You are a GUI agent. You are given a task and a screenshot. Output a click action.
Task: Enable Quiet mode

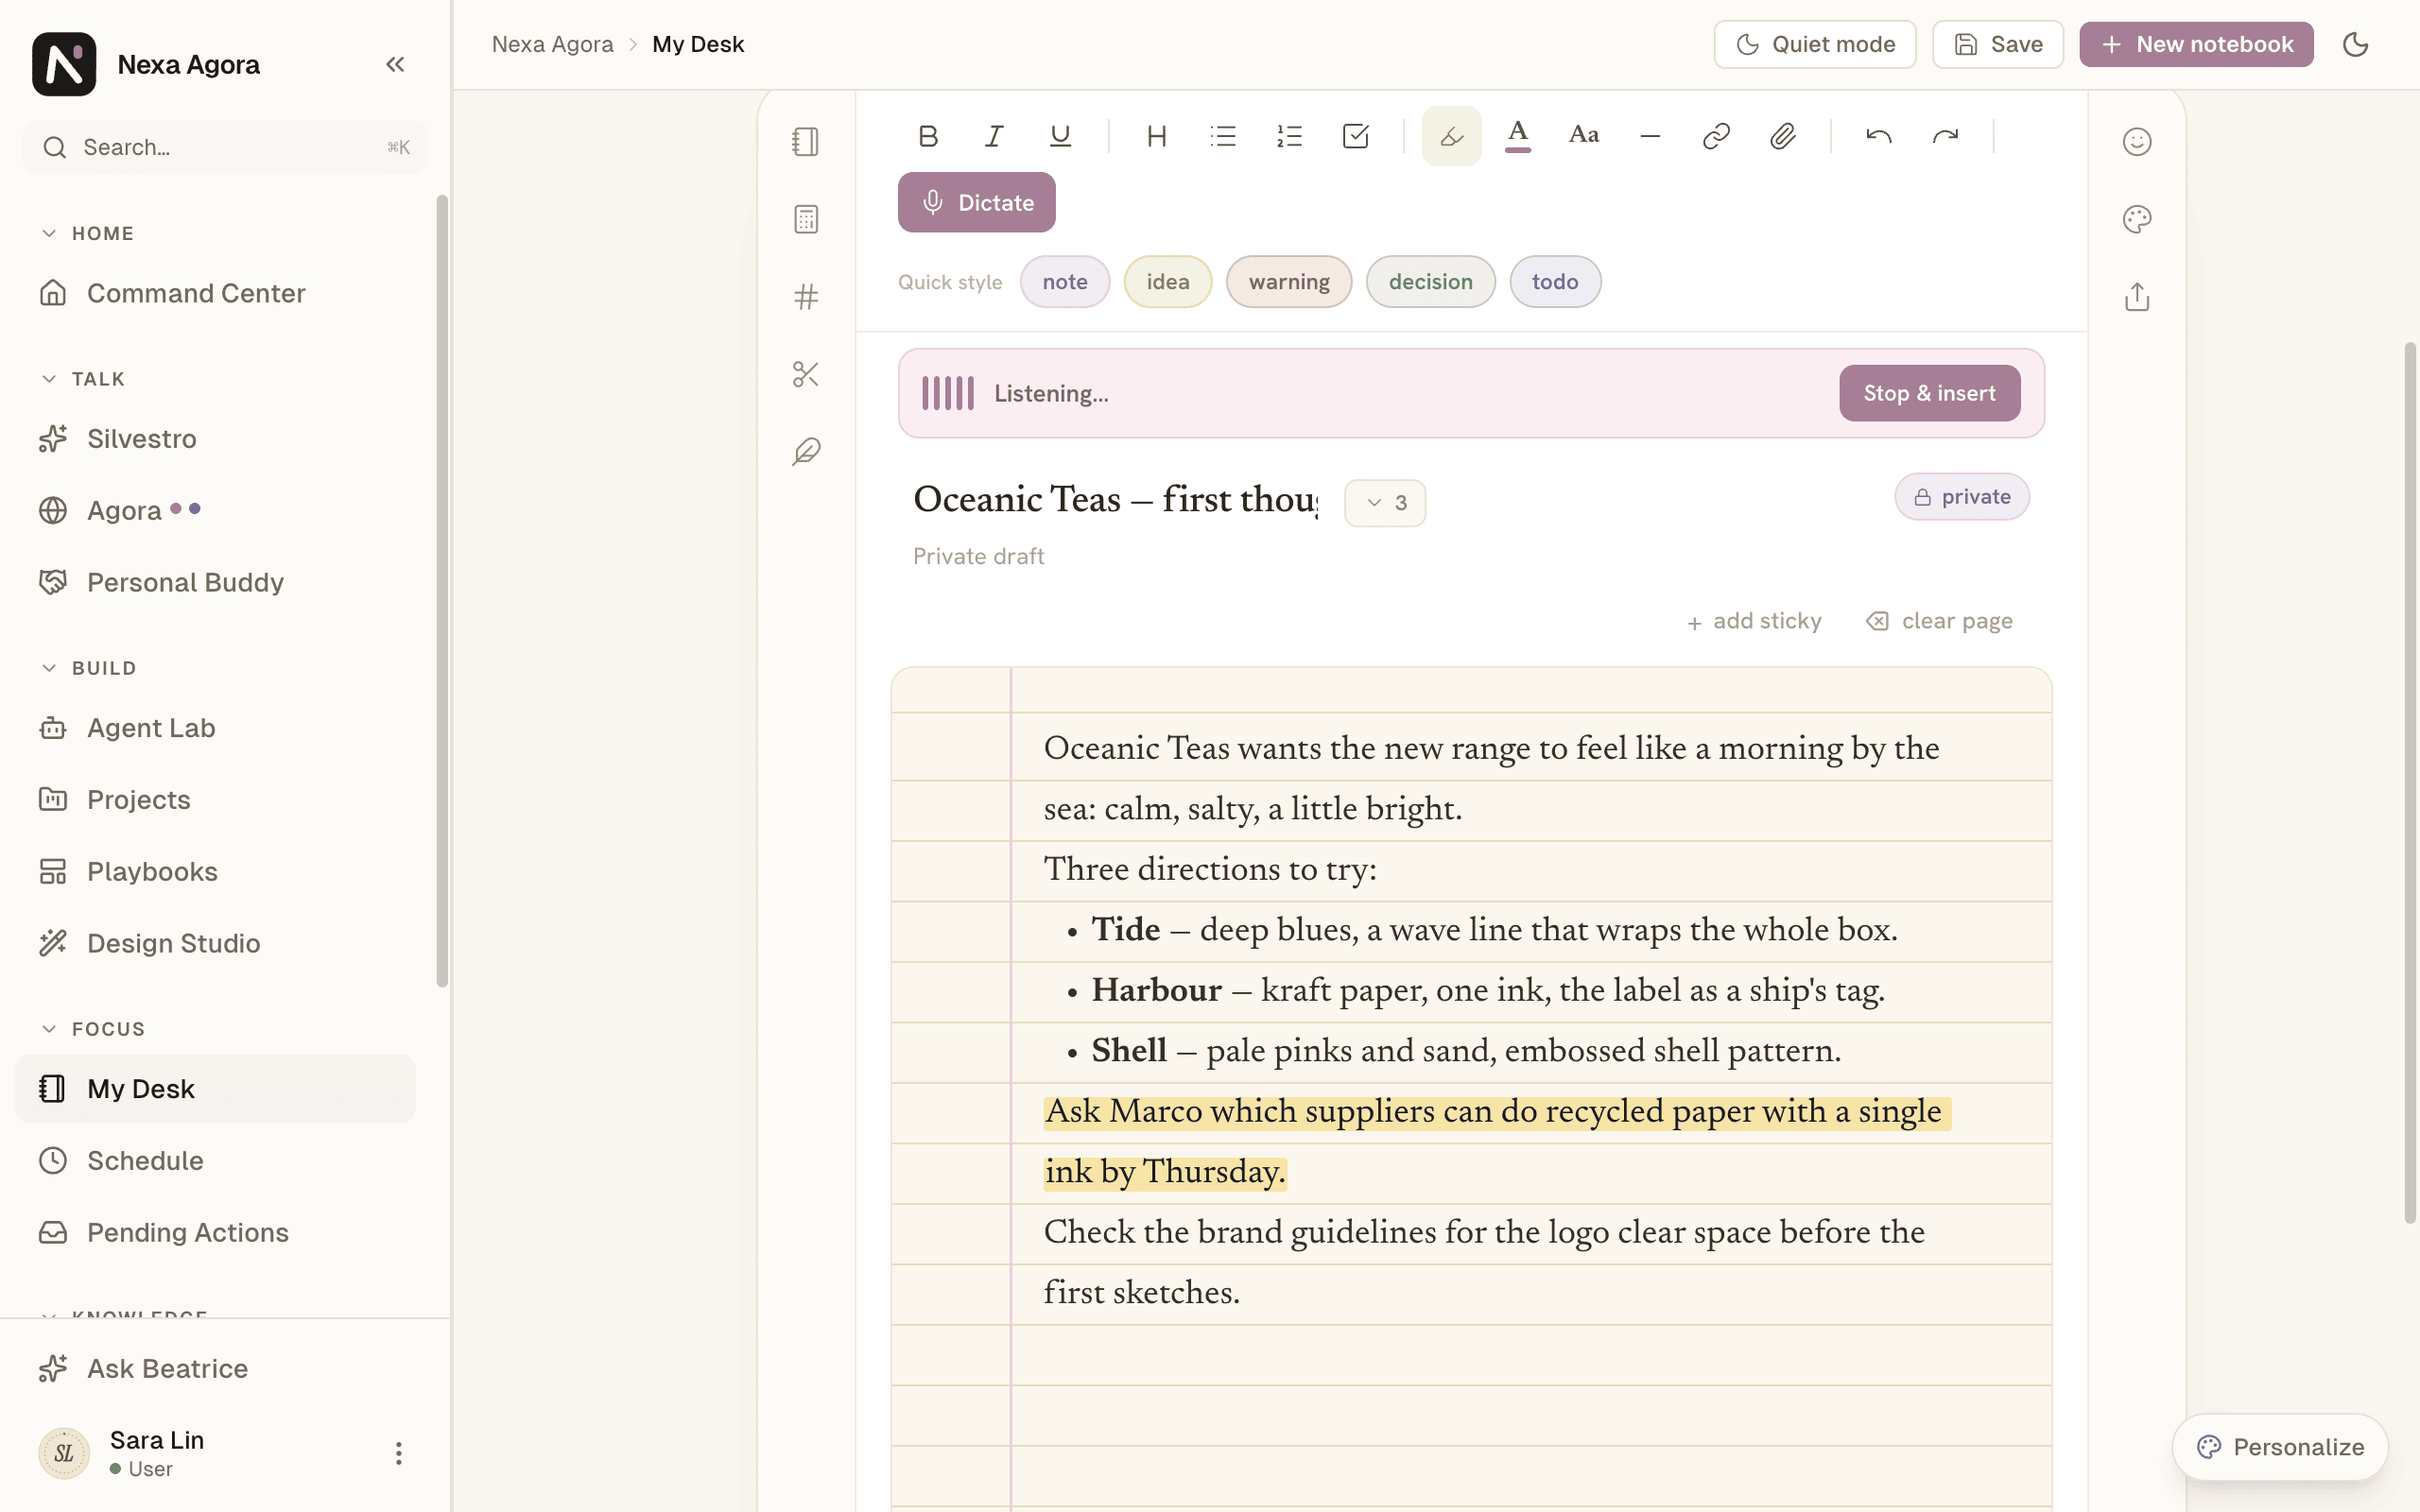1815,44
